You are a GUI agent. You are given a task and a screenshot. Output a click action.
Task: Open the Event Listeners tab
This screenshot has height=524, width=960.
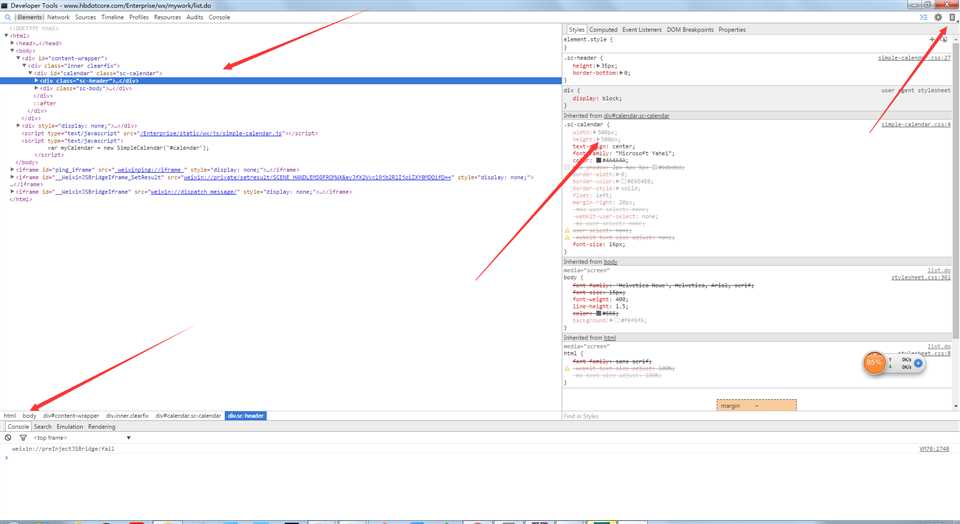pyautogui.click(x=642, y=29)
